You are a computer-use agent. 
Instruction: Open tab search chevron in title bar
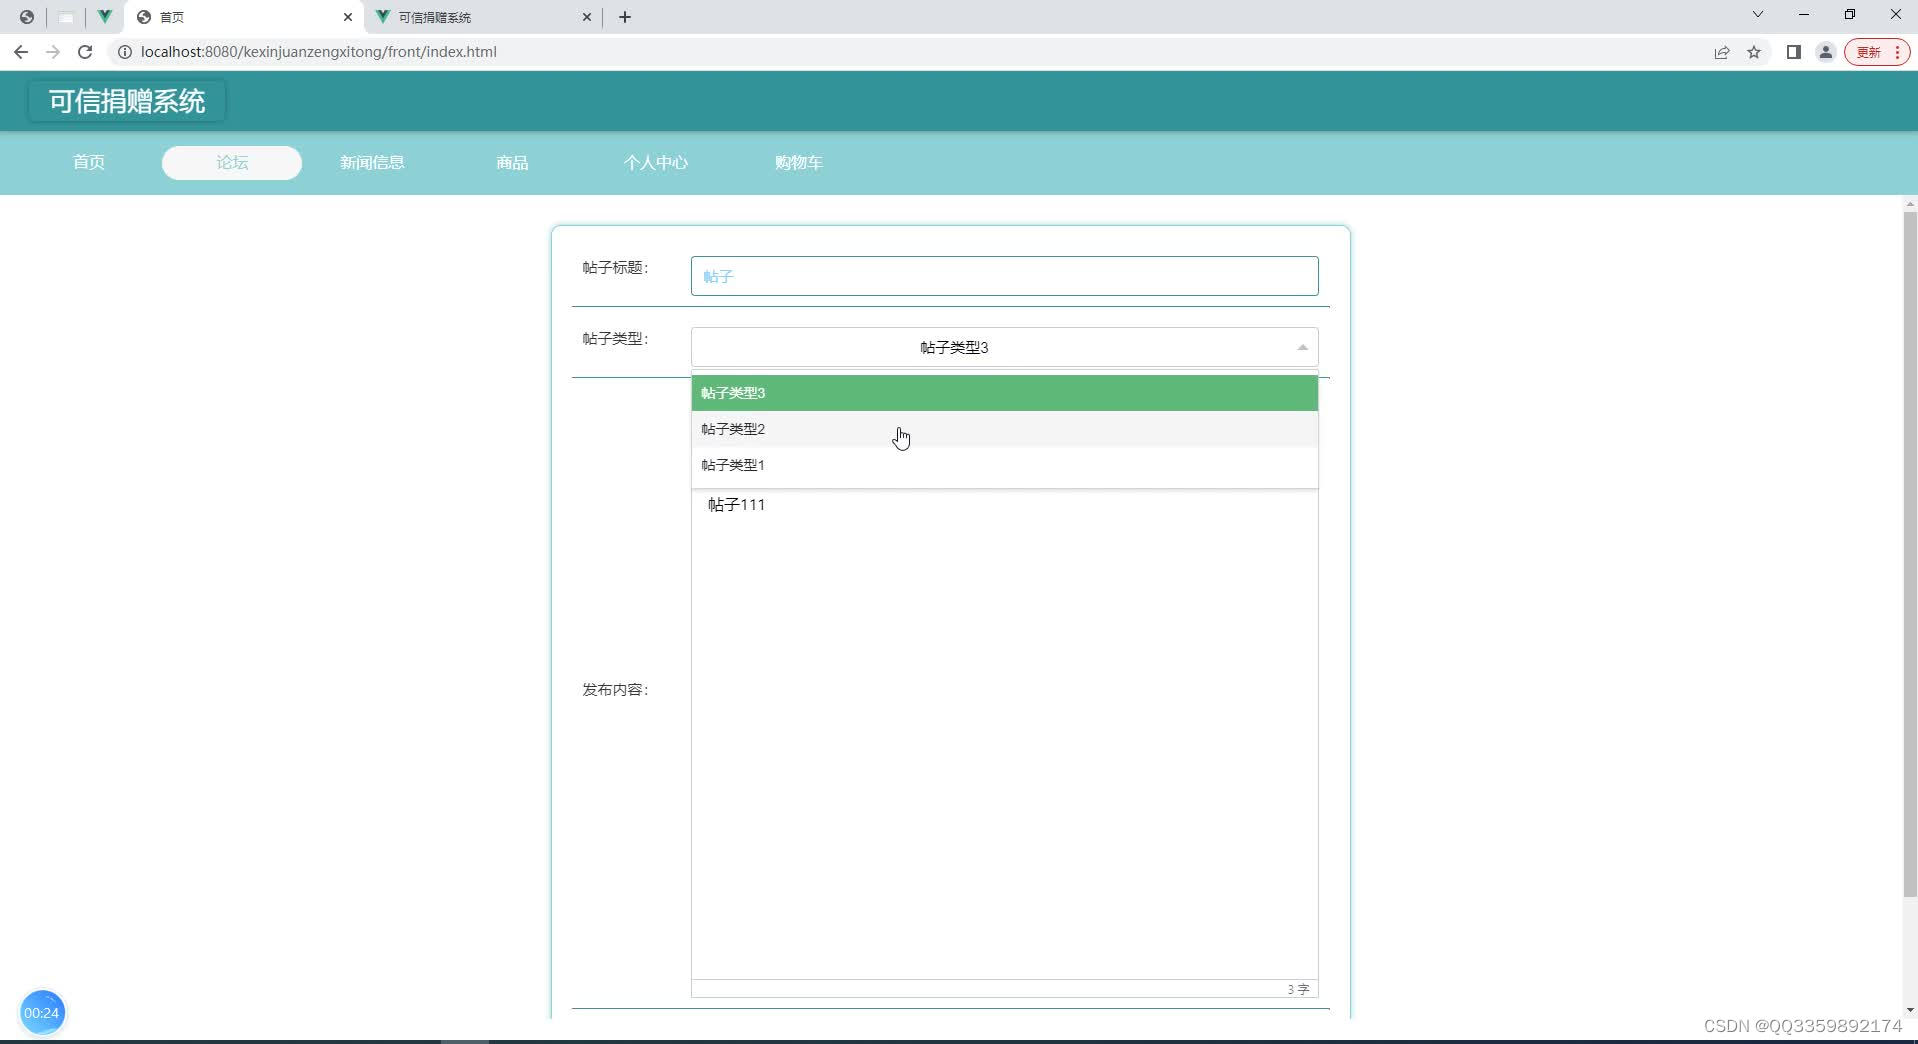(1757, 15)
